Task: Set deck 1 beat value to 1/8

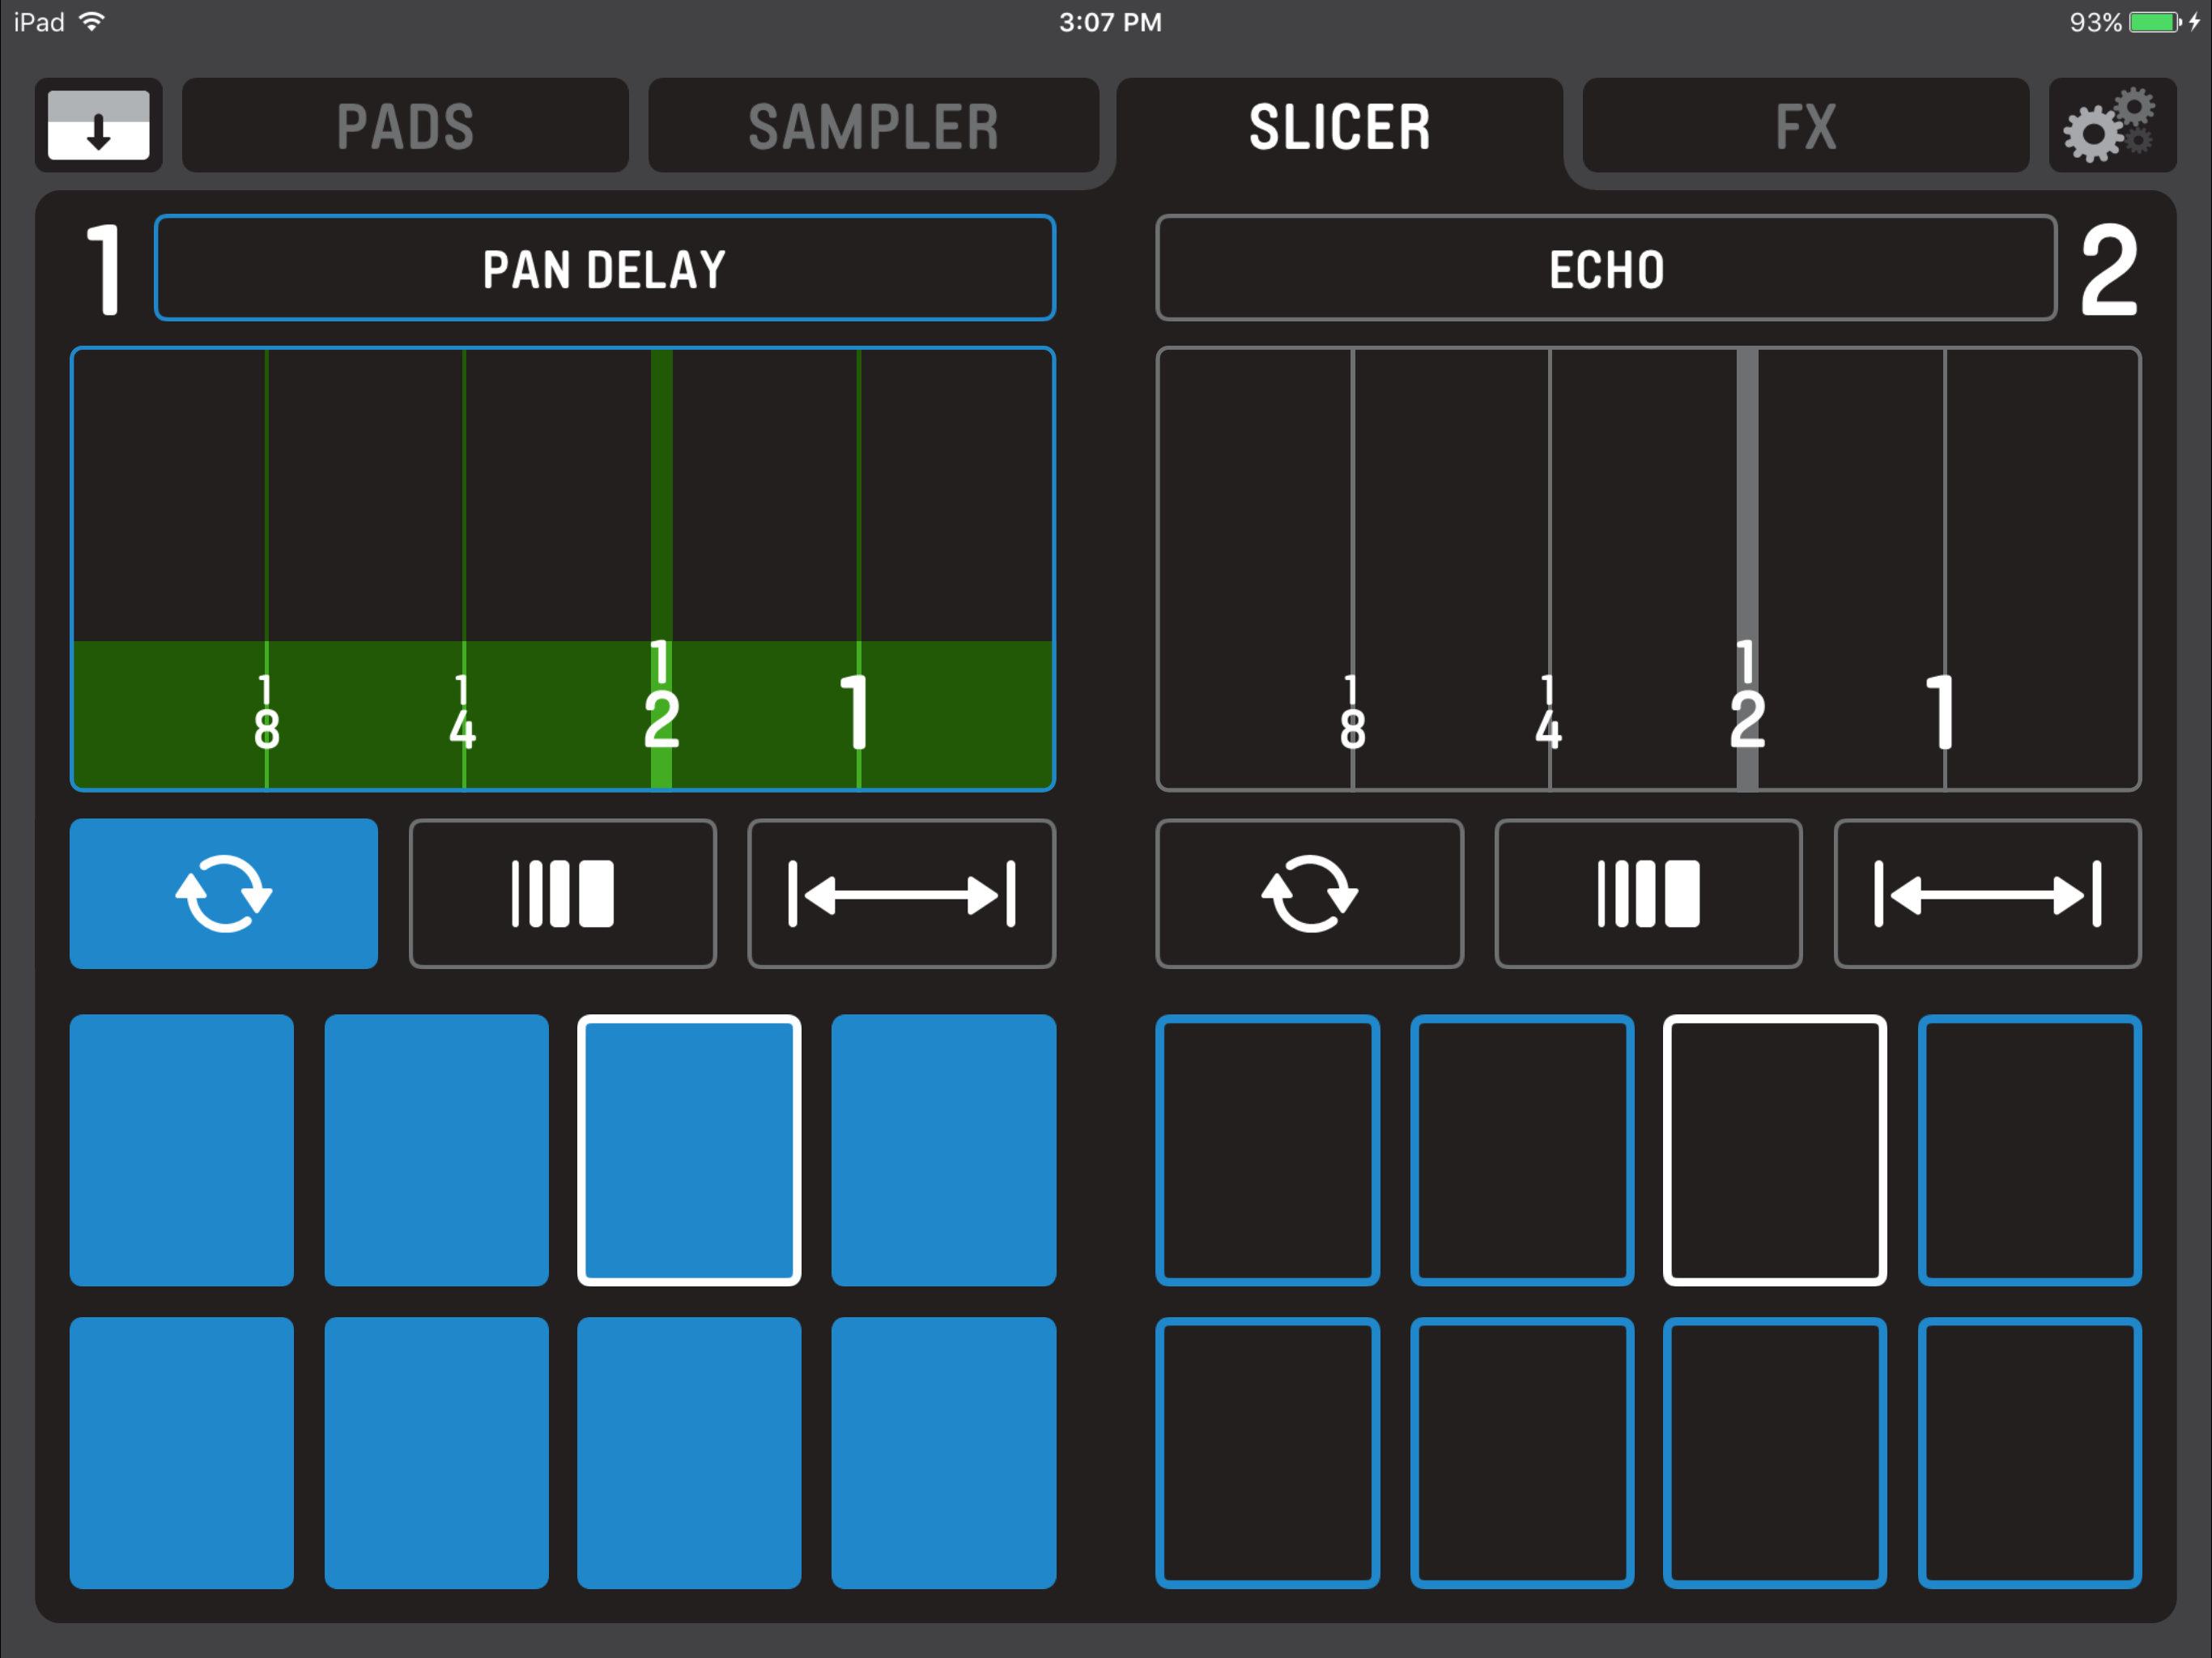Action: (x=266, y=712)
